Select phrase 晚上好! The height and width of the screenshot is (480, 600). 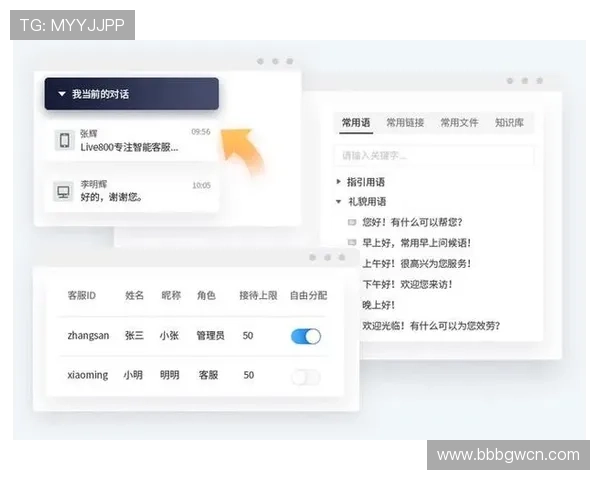click(x=378, y=305)
